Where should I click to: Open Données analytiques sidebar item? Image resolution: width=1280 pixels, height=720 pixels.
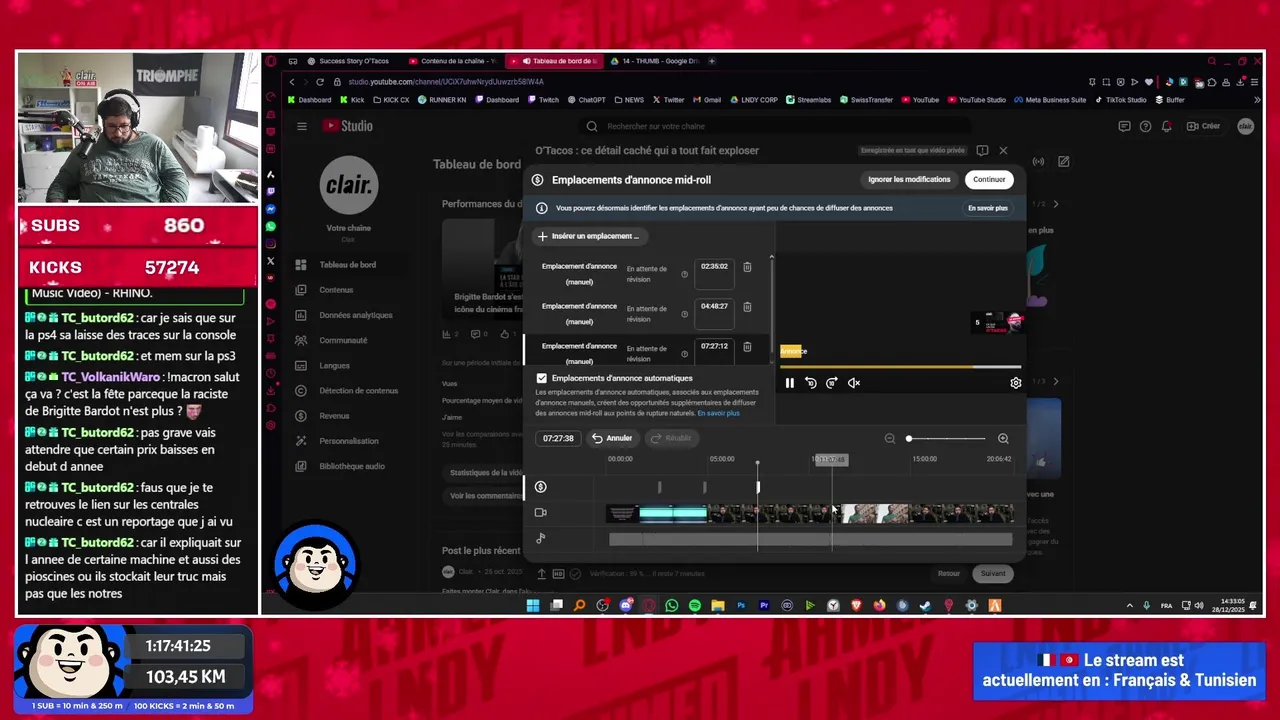348,315
